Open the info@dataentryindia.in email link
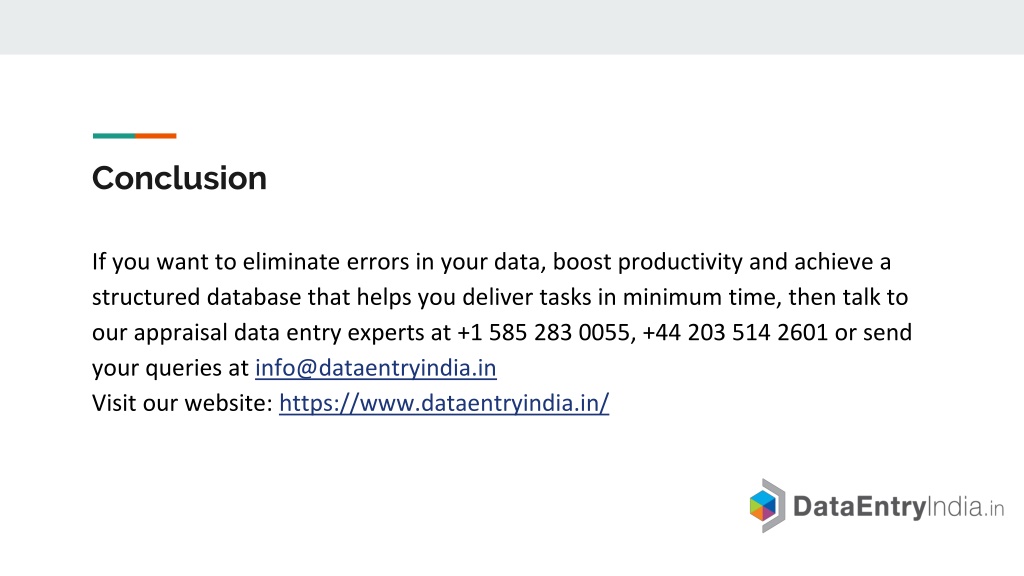Screen dimensions: 1024x576 coord(376,368)
